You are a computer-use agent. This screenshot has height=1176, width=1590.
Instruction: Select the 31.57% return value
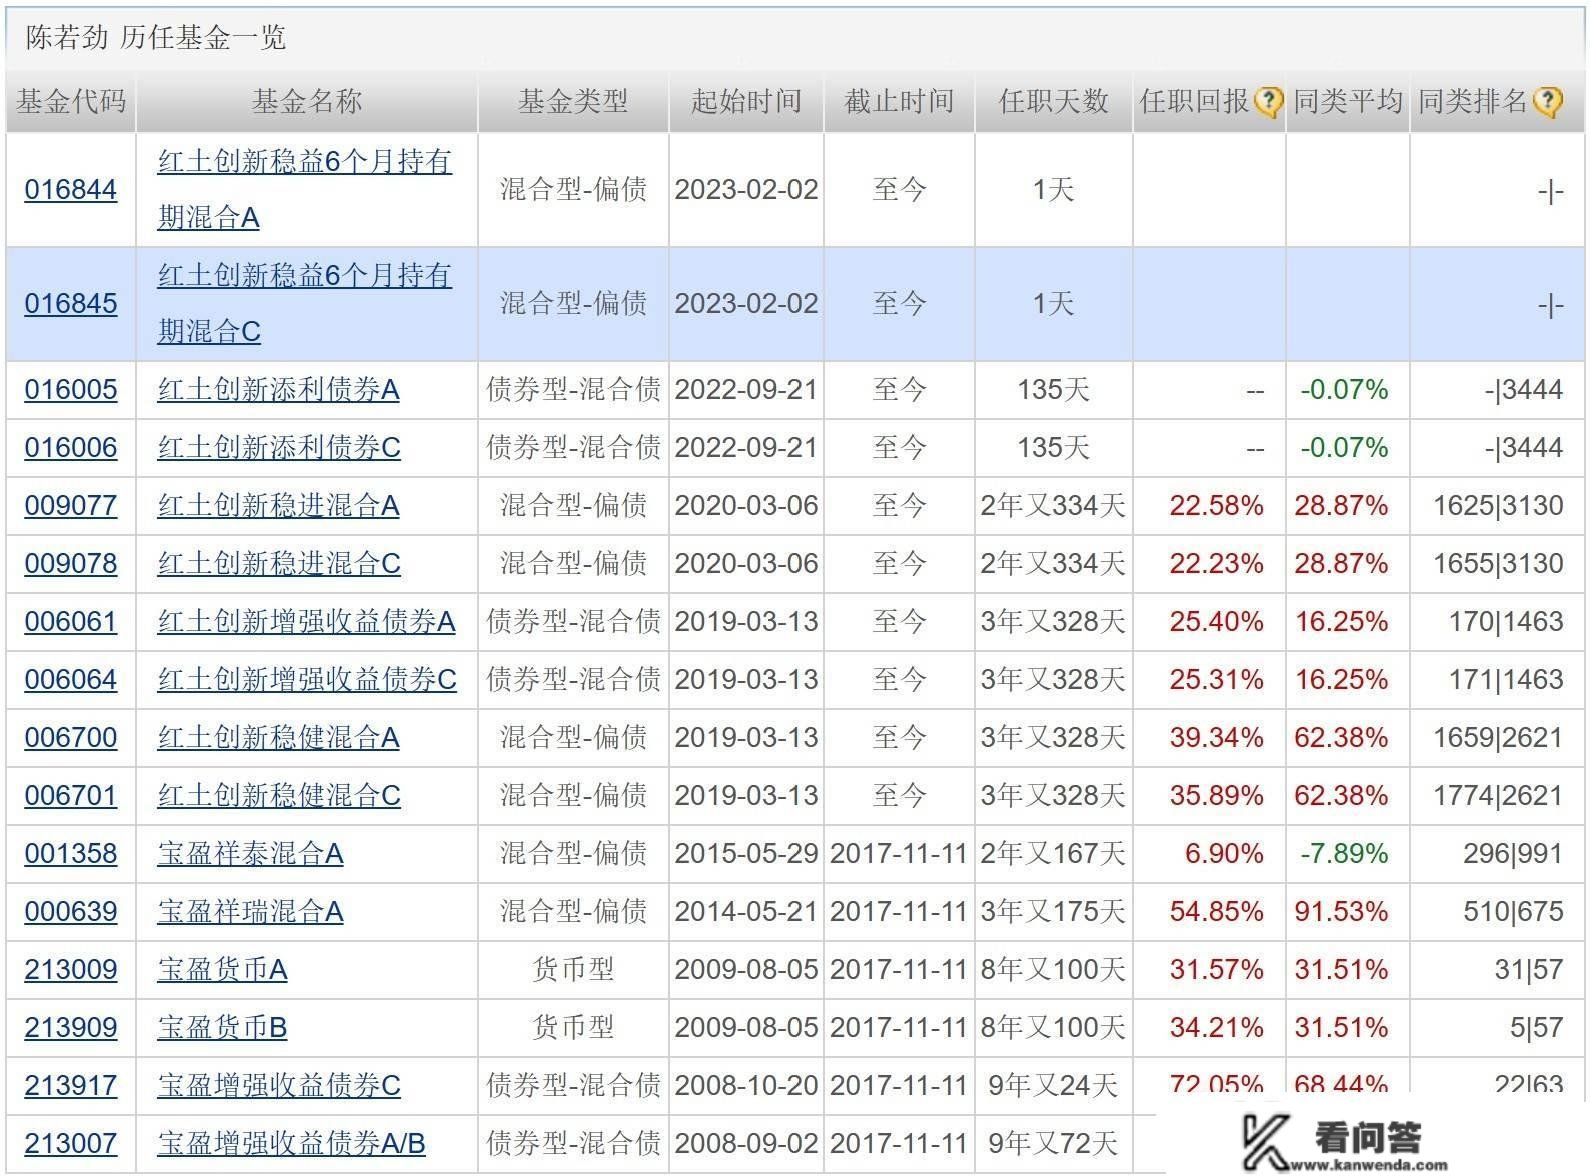1217,970
